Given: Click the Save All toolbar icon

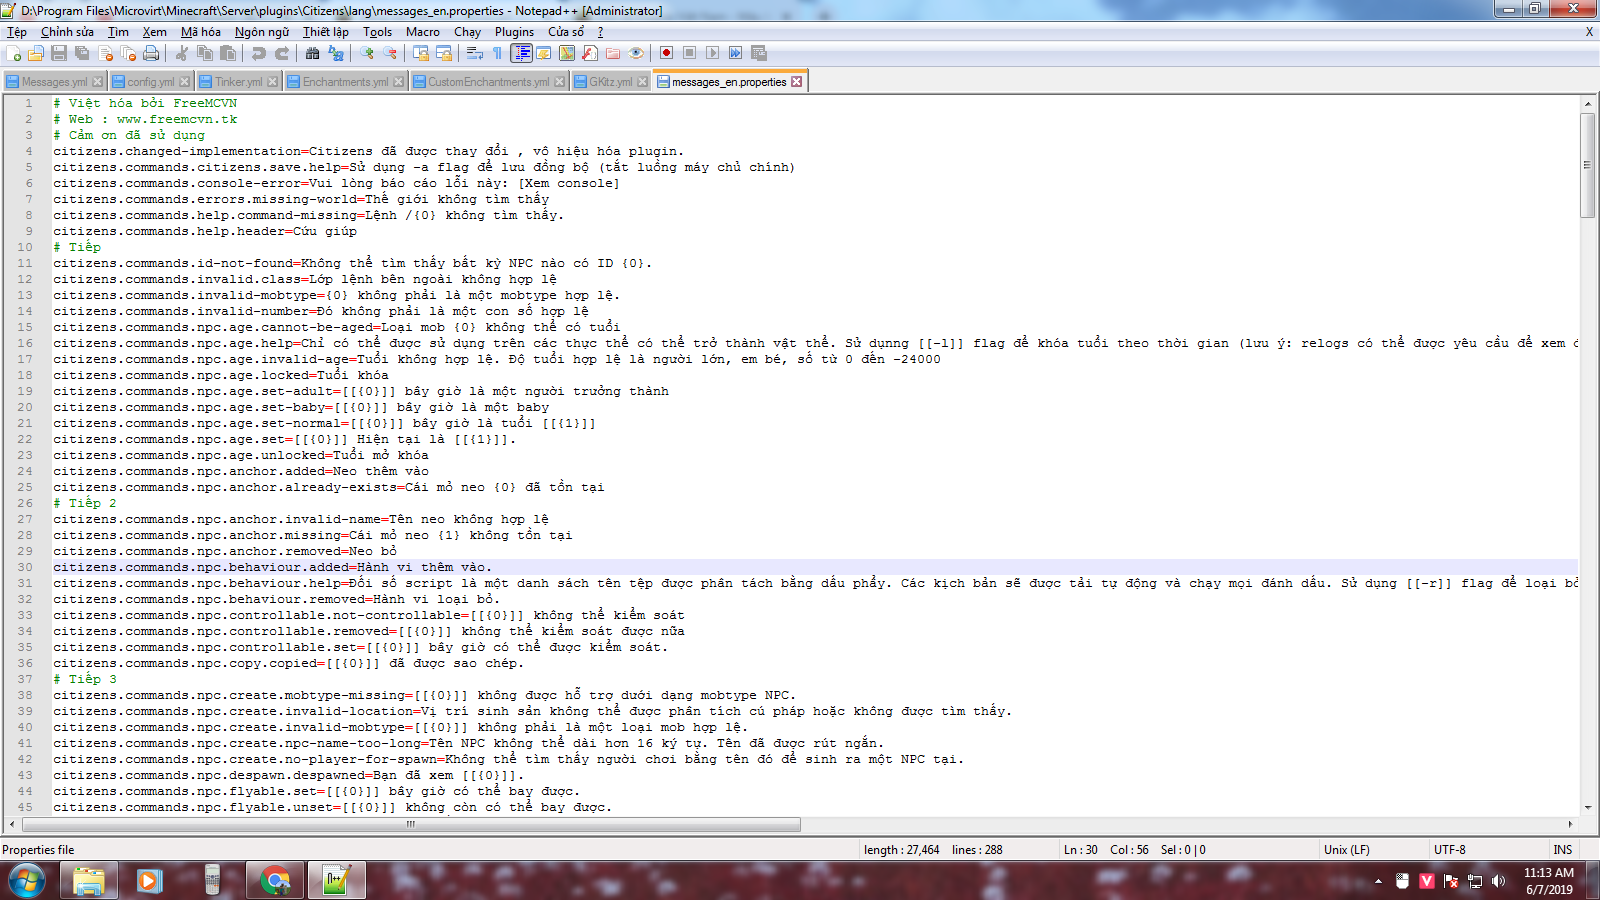Looking at the screenshot, I should (x=82, y=53).
